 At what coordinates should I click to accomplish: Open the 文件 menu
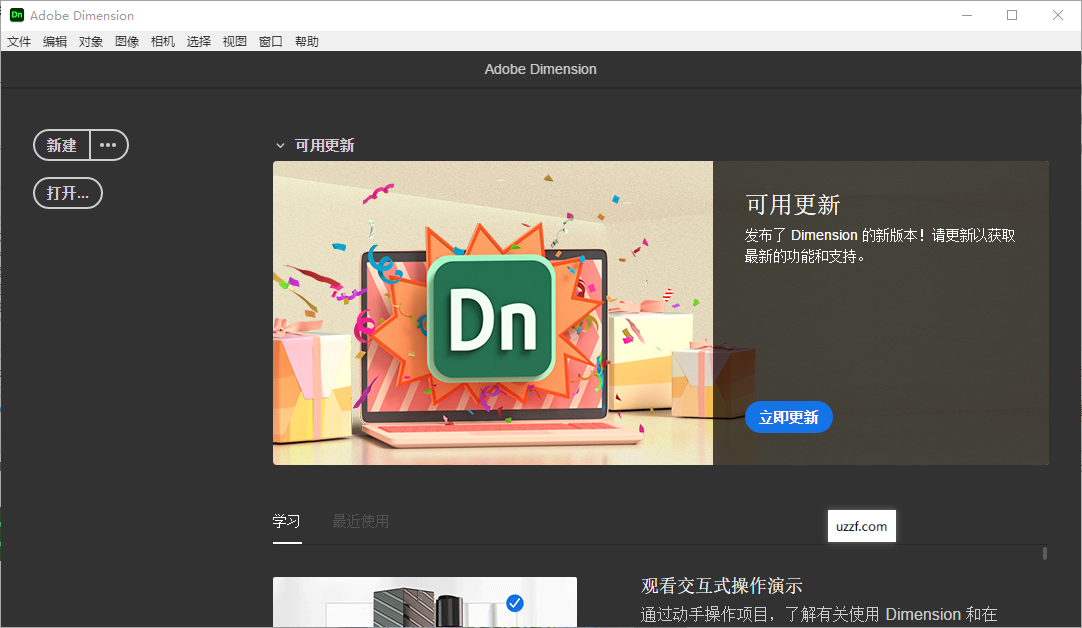coord(19,41)
